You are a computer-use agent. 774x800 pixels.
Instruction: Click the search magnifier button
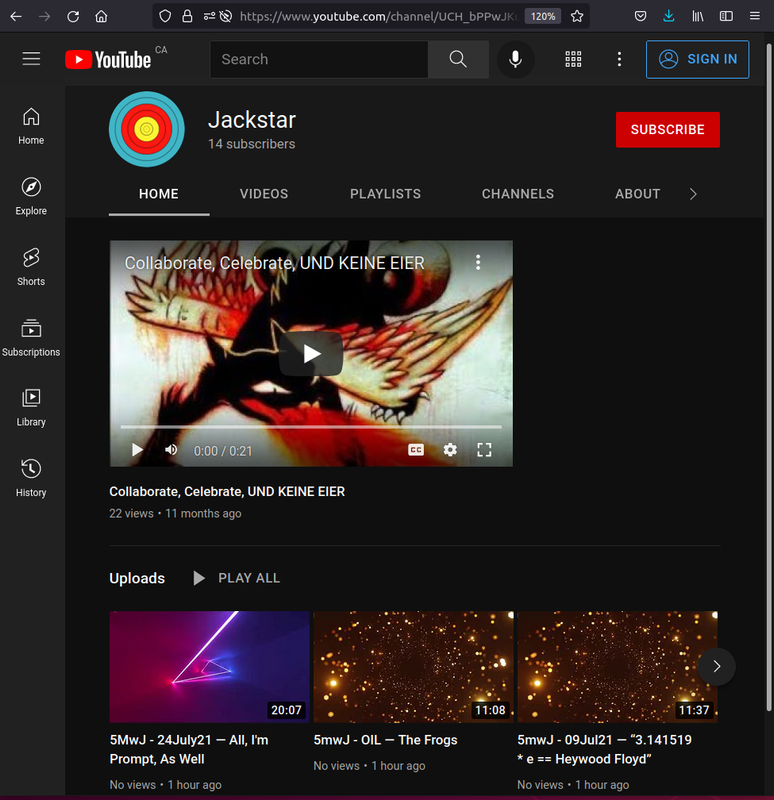point(458,59)
